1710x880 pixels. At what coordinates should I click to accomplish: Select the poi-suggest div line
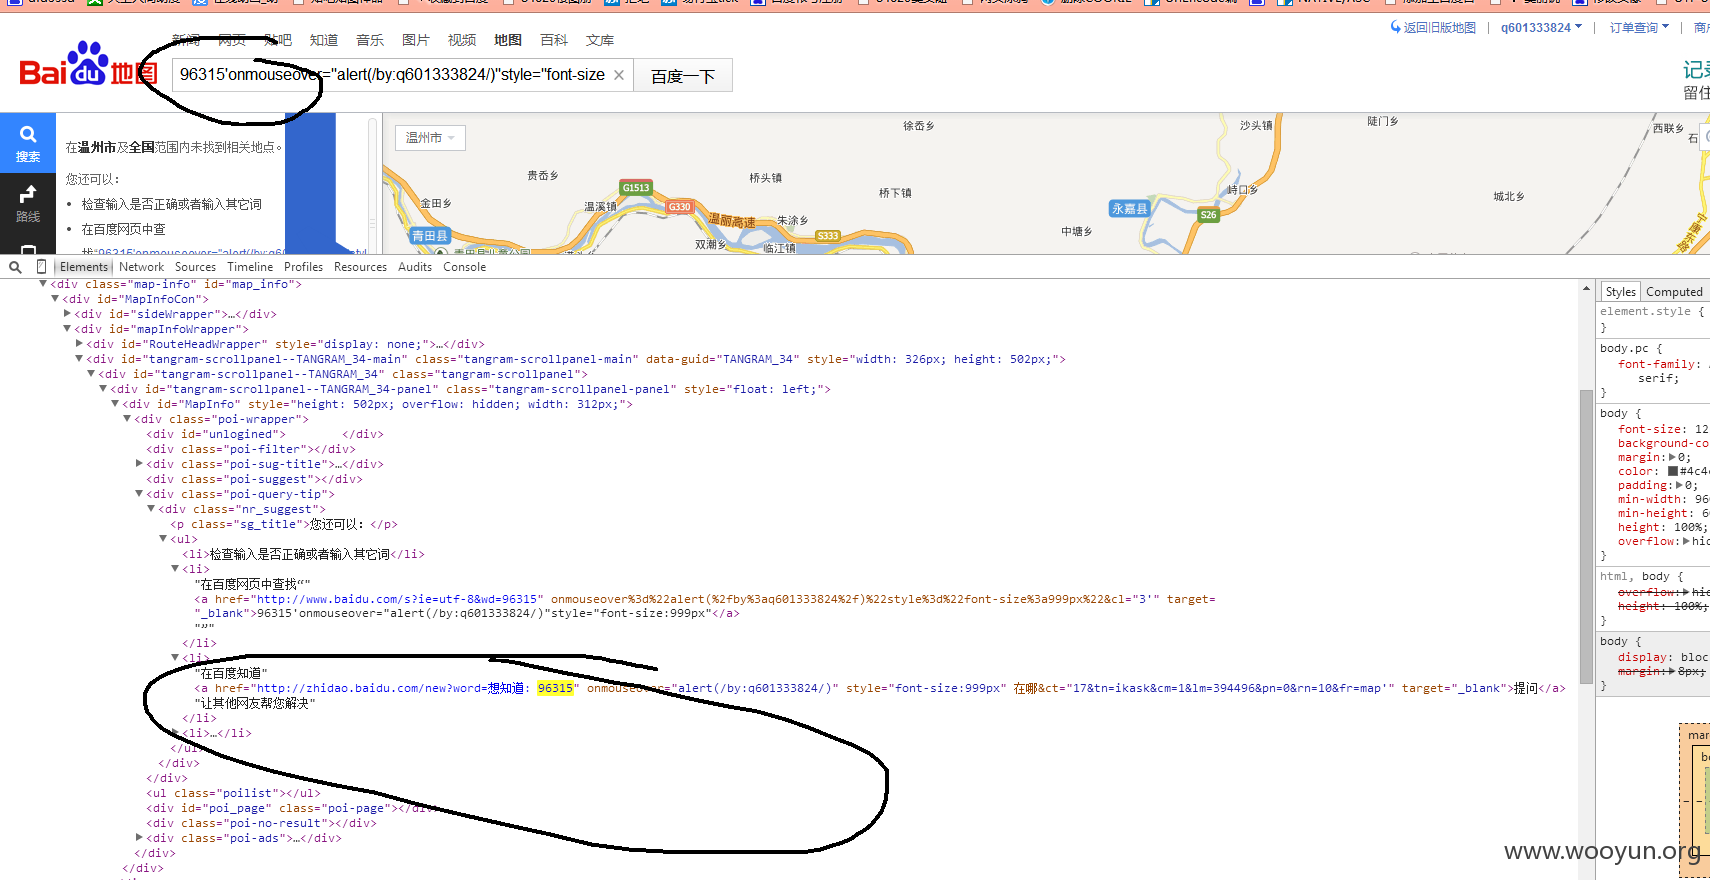pos(254,479)
